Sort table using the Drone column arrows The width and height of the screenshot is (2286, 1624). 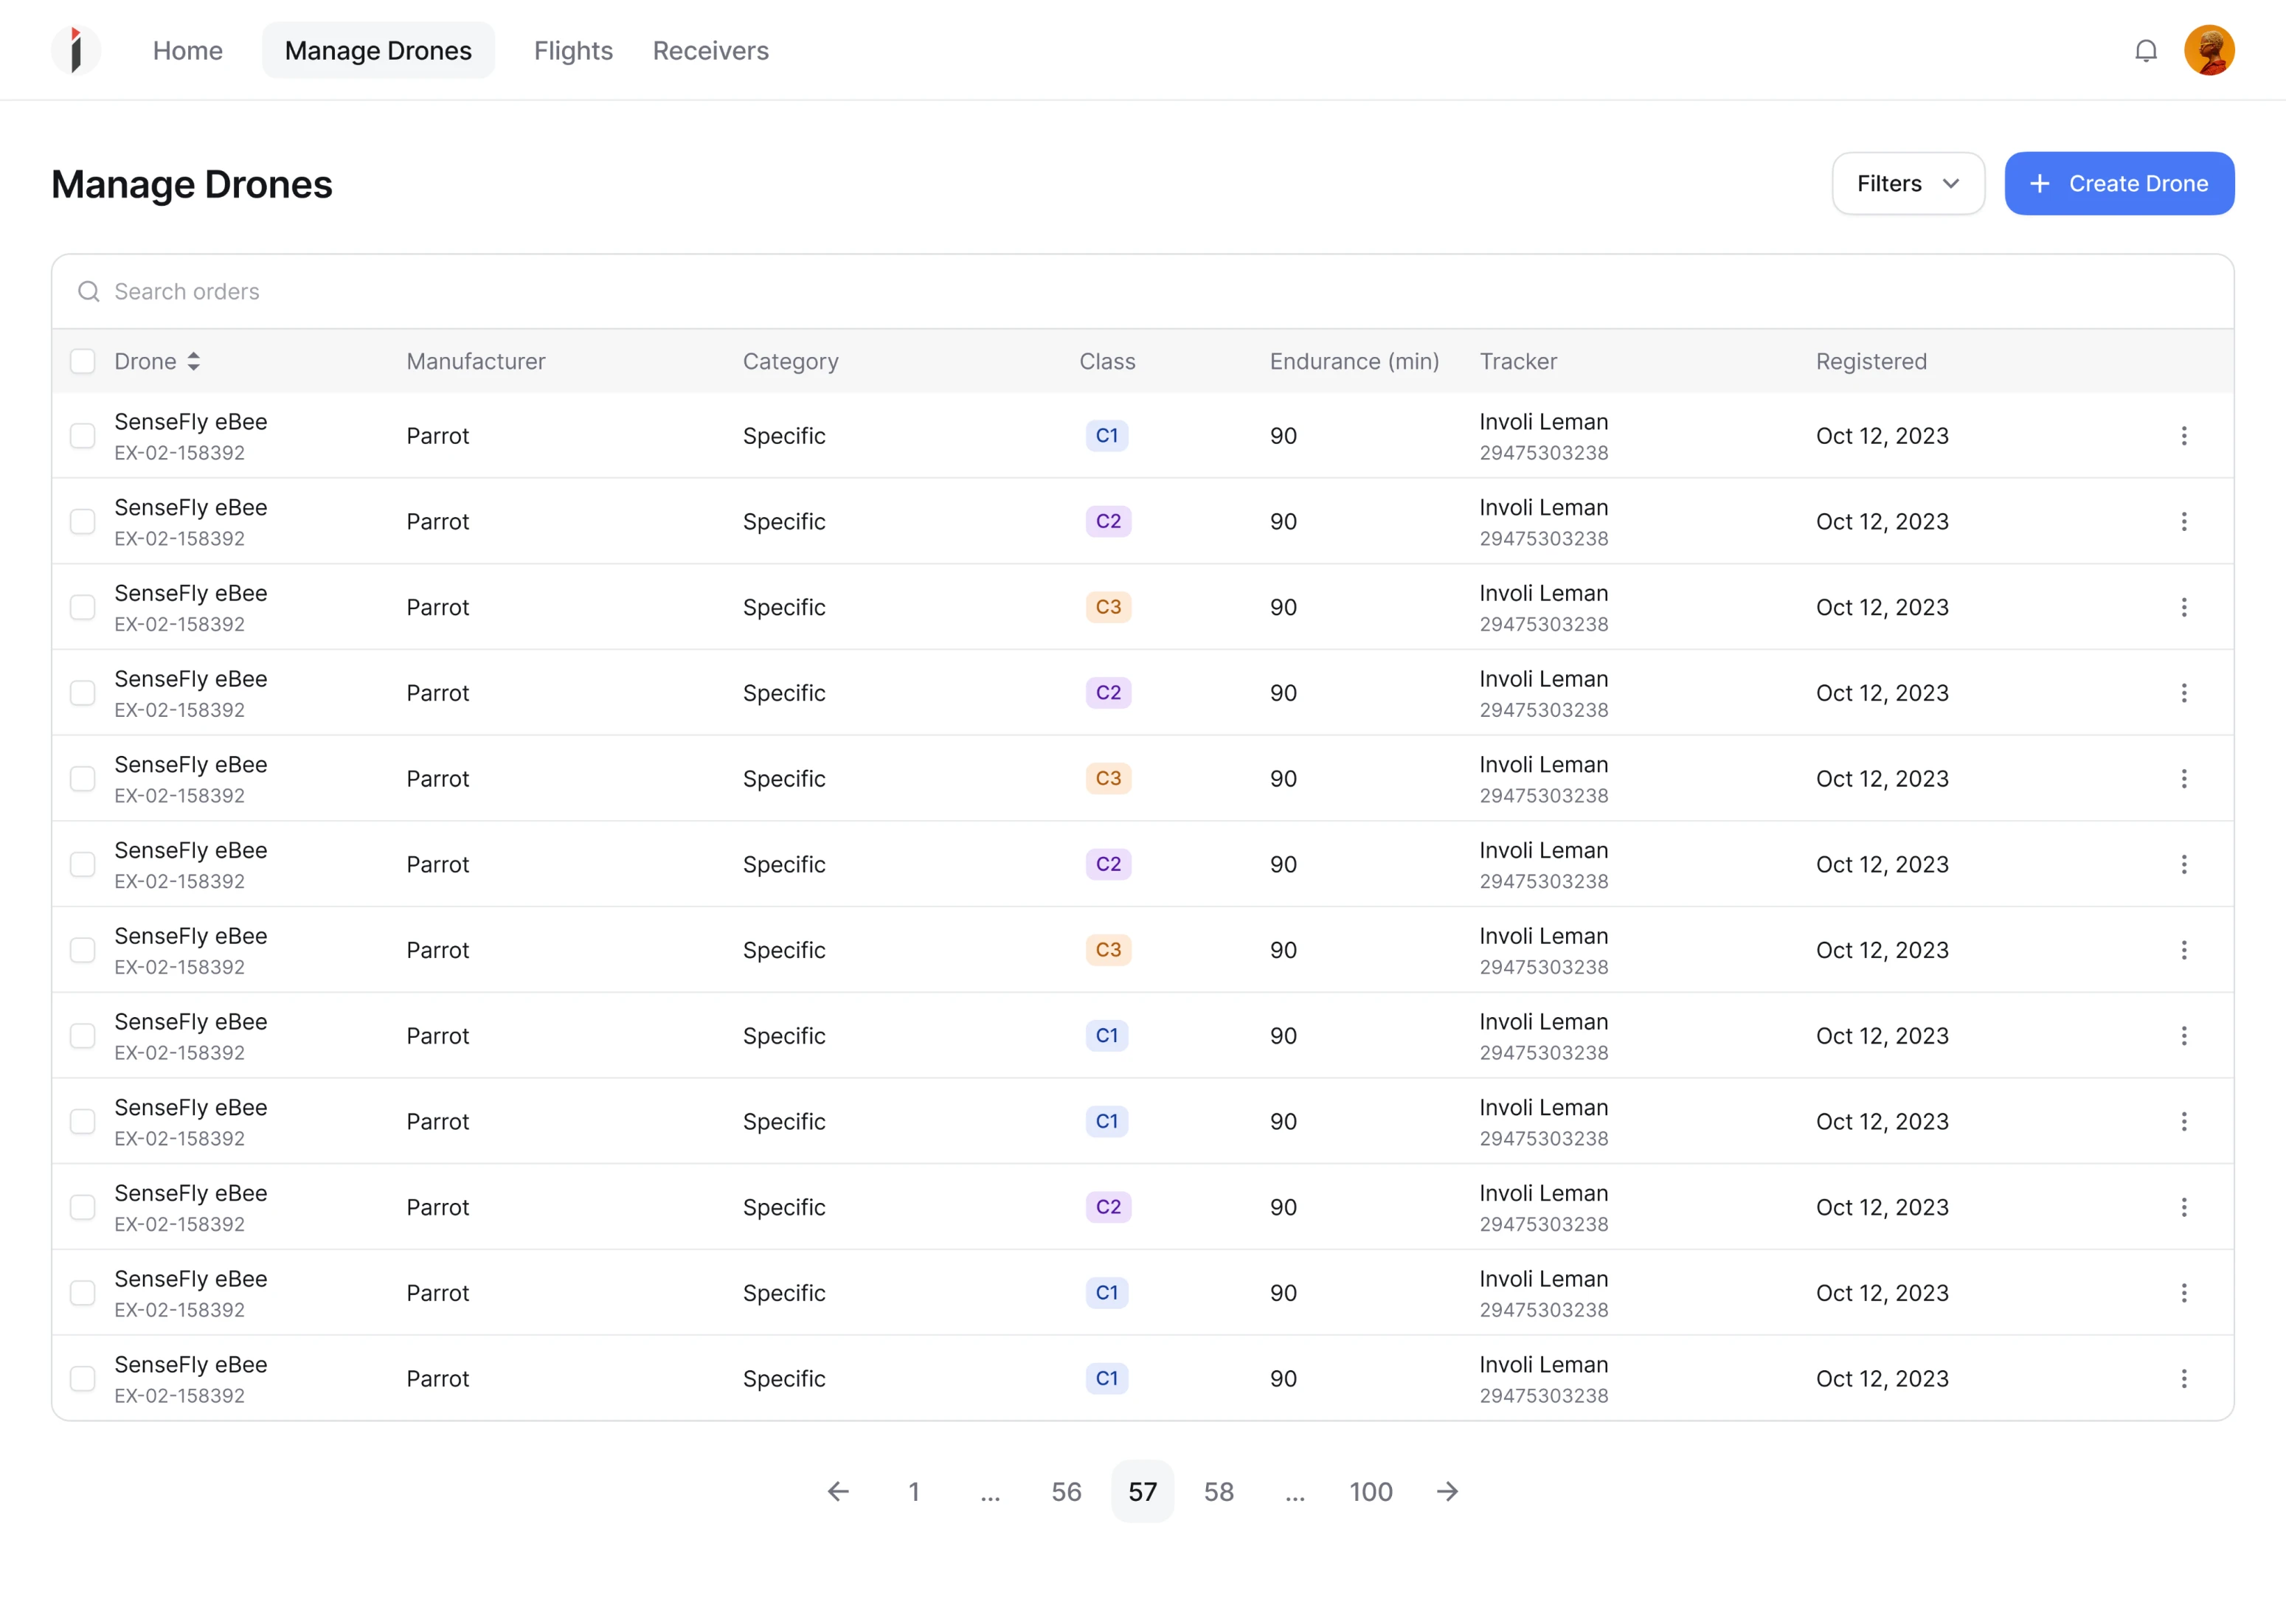tap(194, 361)
